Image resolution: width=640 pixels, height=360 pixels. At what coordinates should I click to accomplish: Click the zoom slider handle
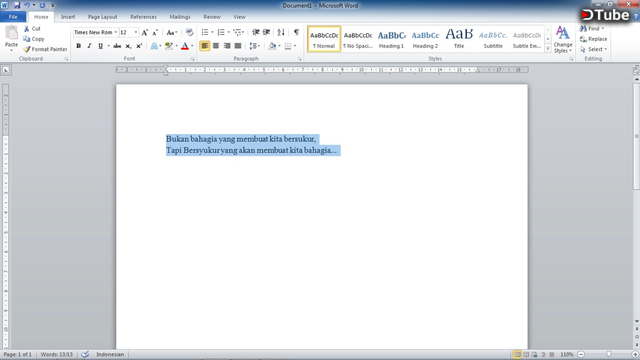(609, 354)
